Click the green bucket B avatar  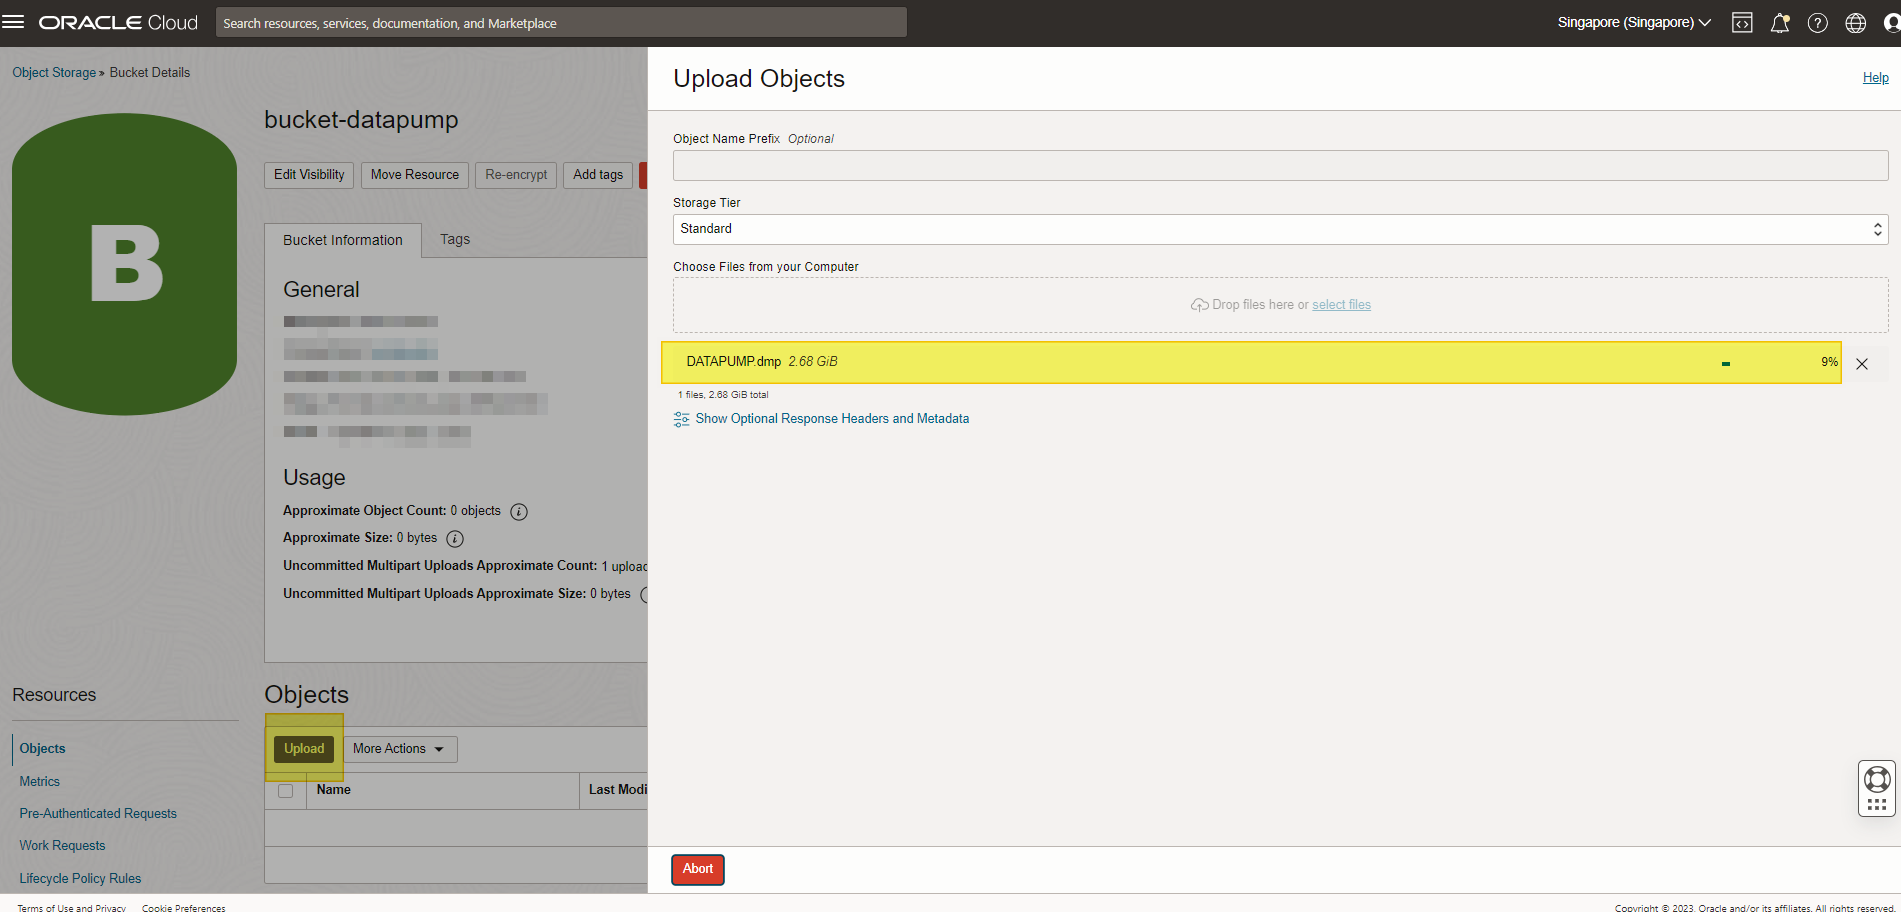click(x=125, y=264)
